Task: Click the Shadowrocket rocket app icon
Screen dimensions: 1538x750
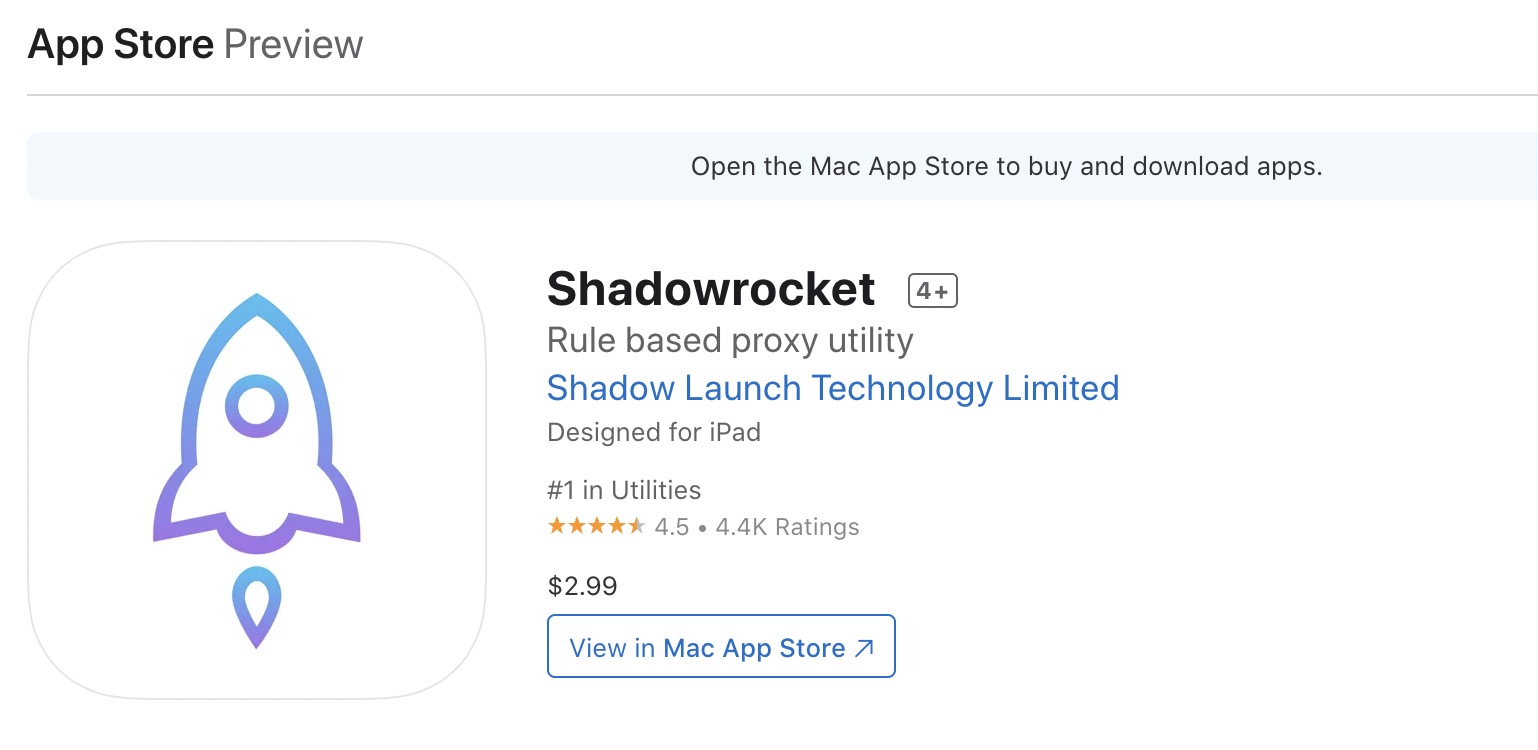Action: click(257, 470)
